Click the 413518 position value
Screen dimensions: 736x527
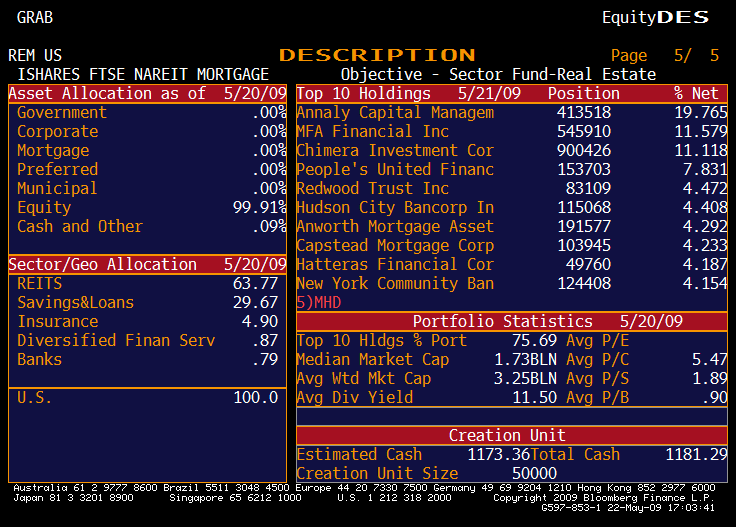pyautogui.click(x=584, y=113)
